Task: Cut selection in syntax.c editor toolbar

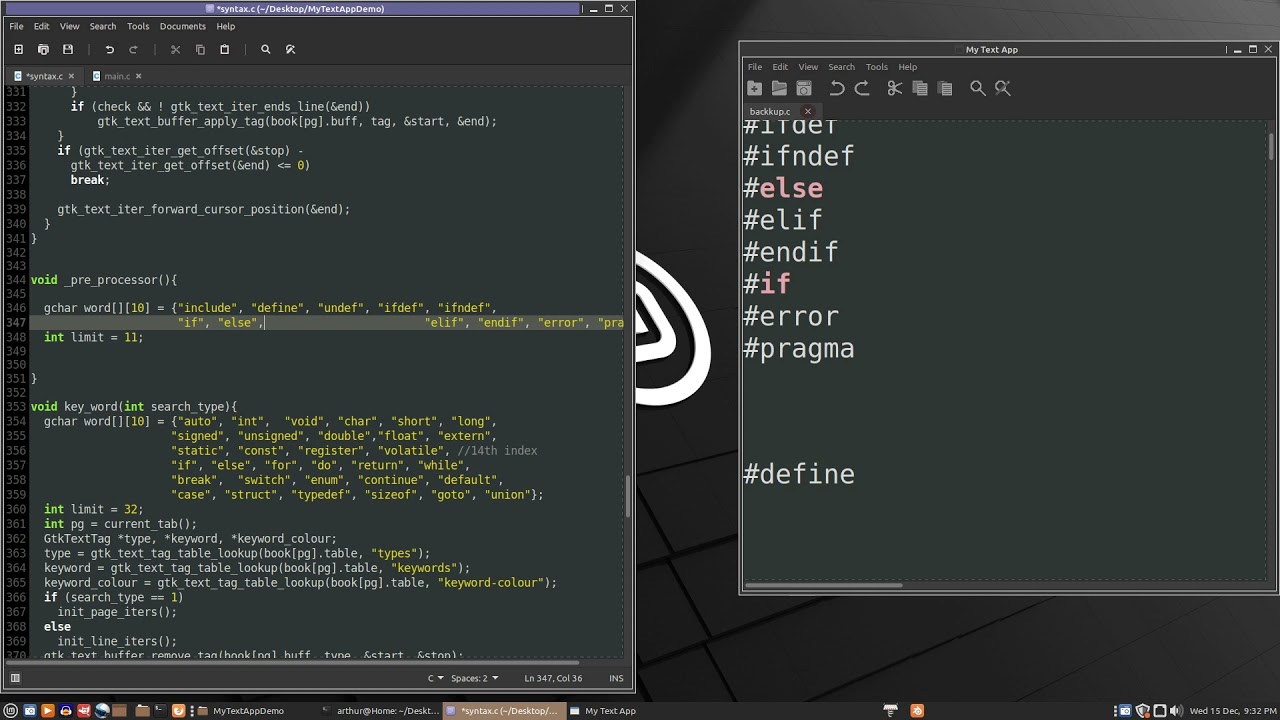Action: click(175, 49)
